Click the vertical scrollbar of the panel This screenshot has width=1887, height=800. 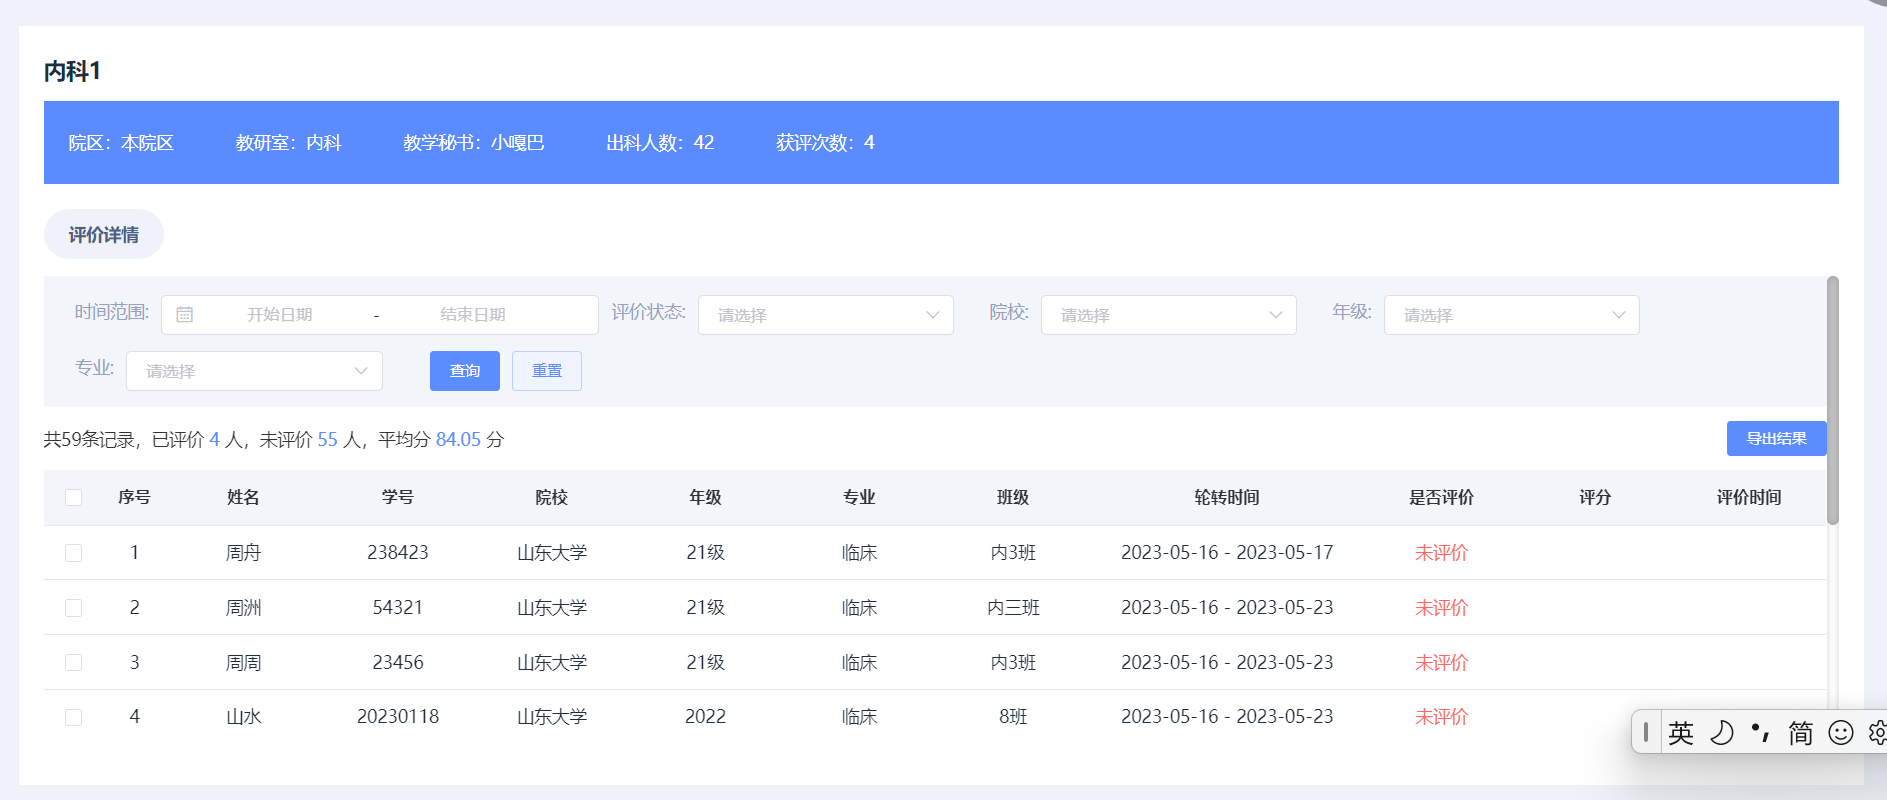[1833, 400]
